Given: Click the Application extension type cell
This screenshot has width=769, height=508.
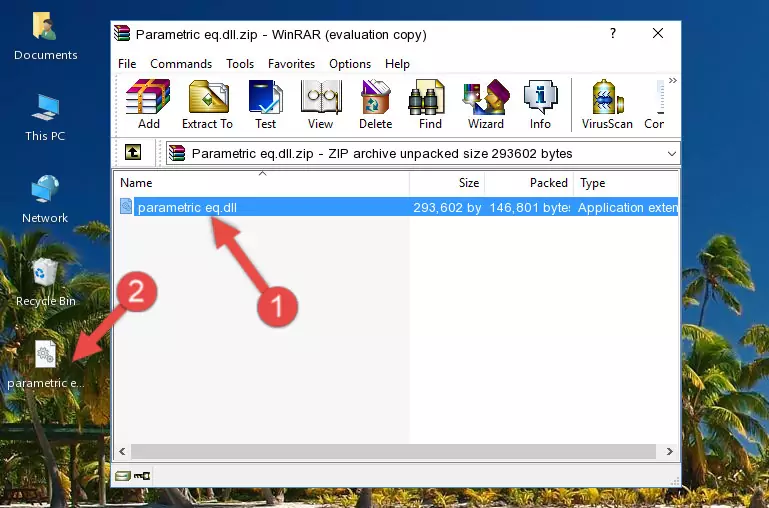Looking at the screenshot, I should (x=628, y=207).
